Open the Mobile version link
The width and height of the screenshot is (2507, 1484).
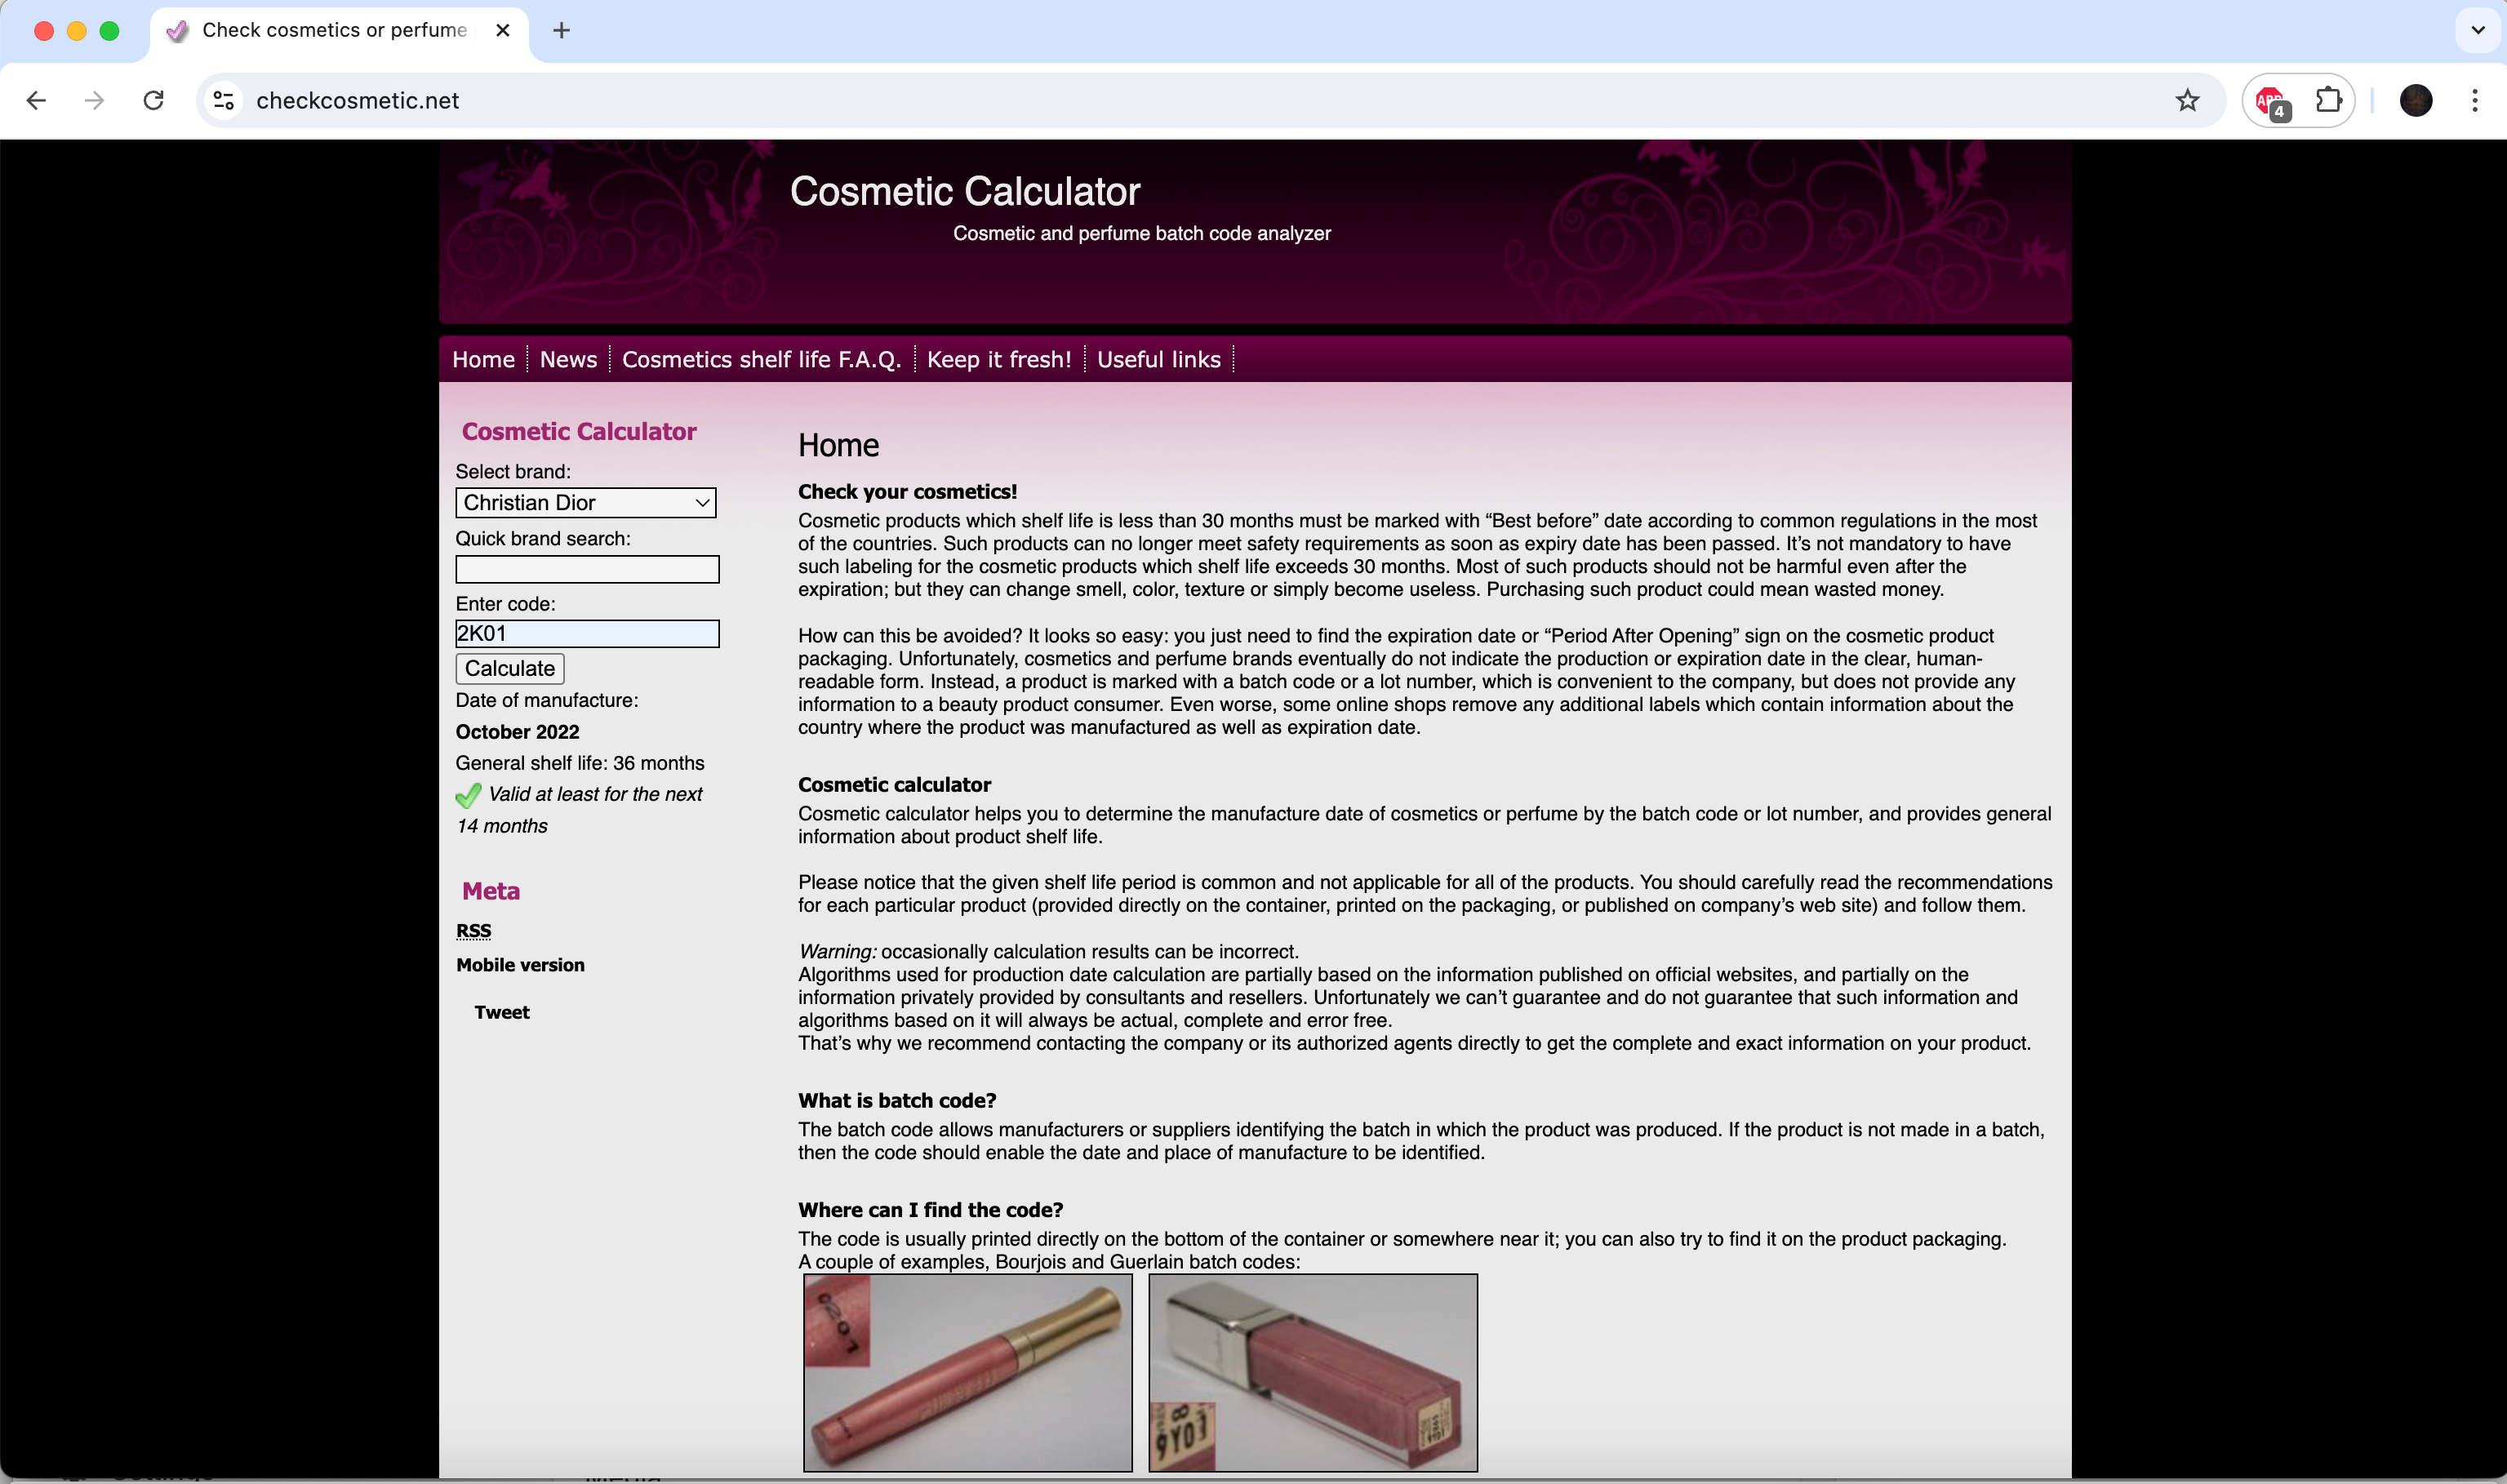click(520, 965)
